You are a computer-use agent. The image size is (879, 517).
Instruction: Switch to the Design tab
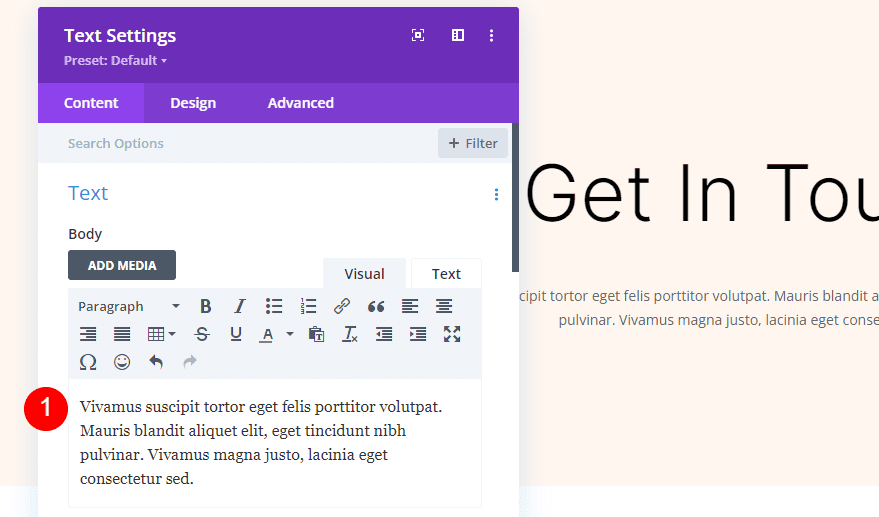[193, 103]
